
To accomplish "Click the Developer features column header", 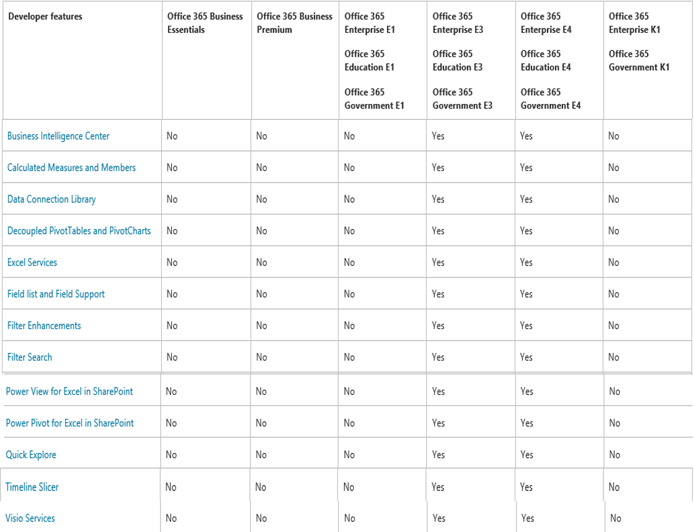I will coord(45,17).
